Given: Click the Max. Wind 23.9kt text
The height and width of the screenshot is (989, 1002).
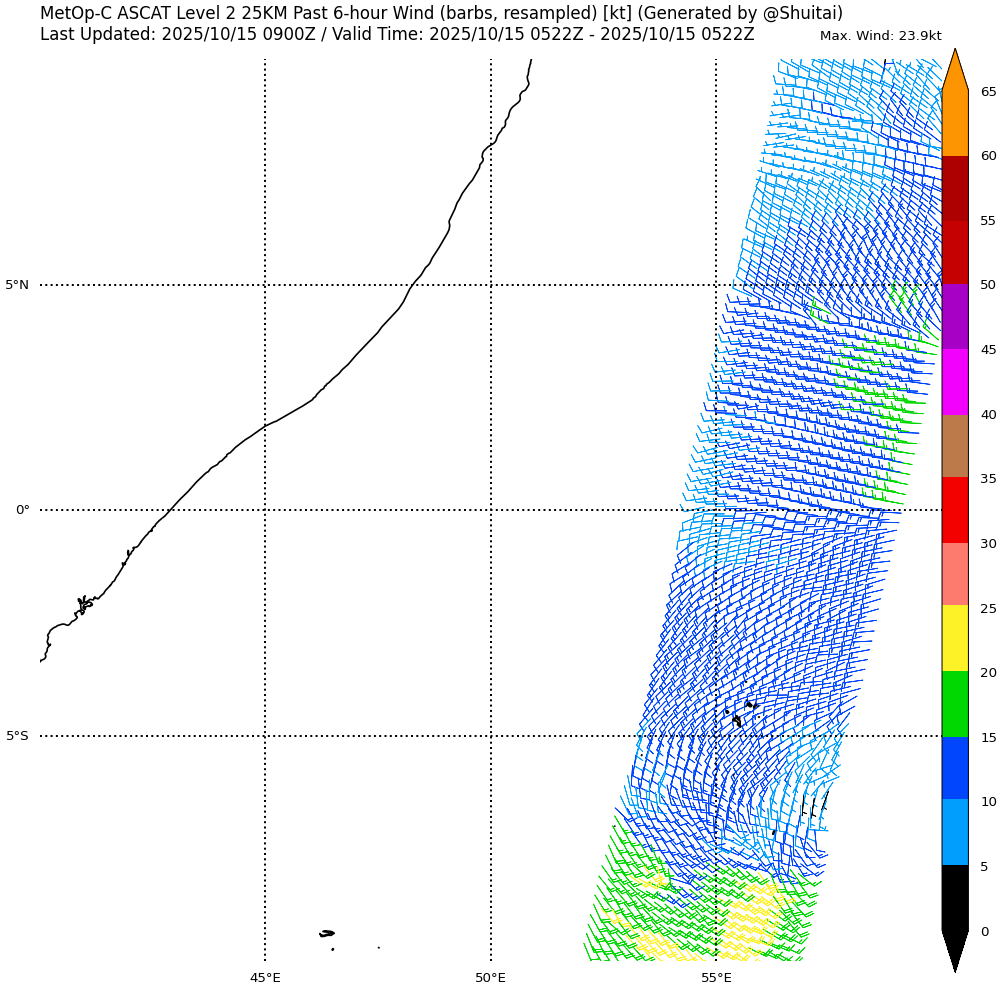Looking at the screenshot, I should 880,36.
